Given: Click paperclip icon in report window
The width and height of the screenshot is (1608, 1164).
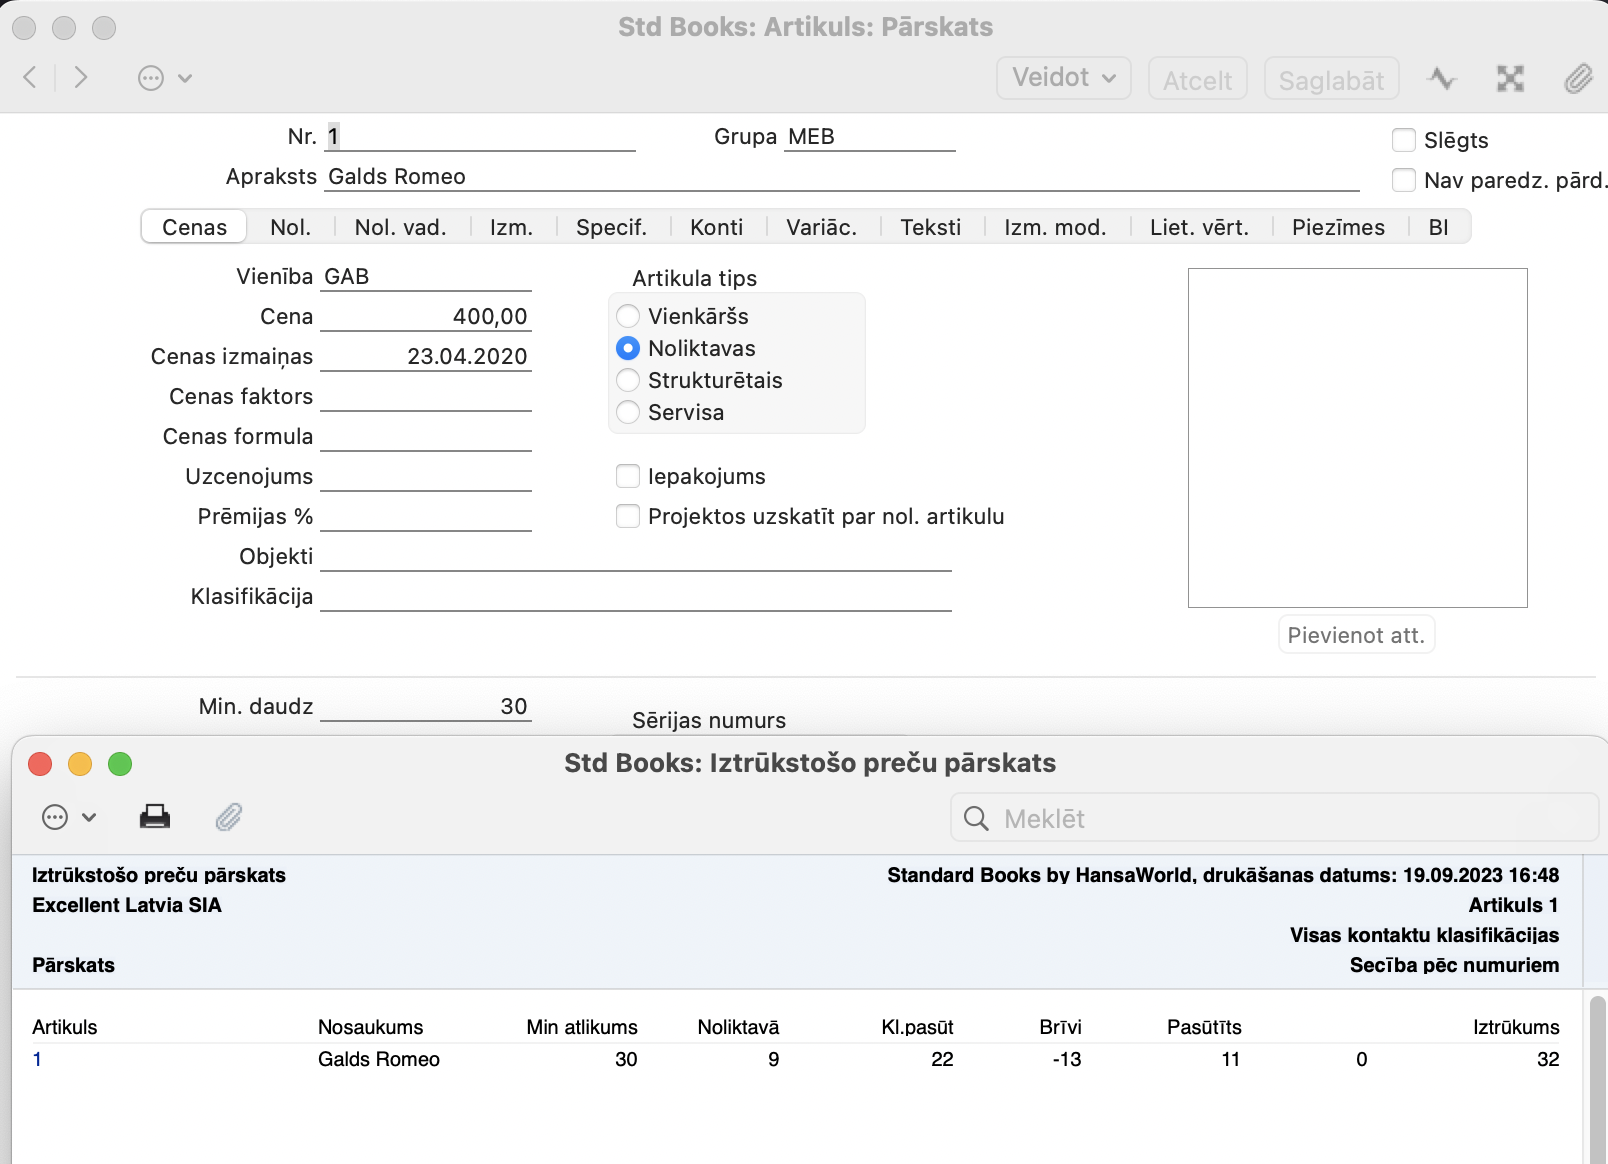Looking at the screenshot, I should 229,817.
